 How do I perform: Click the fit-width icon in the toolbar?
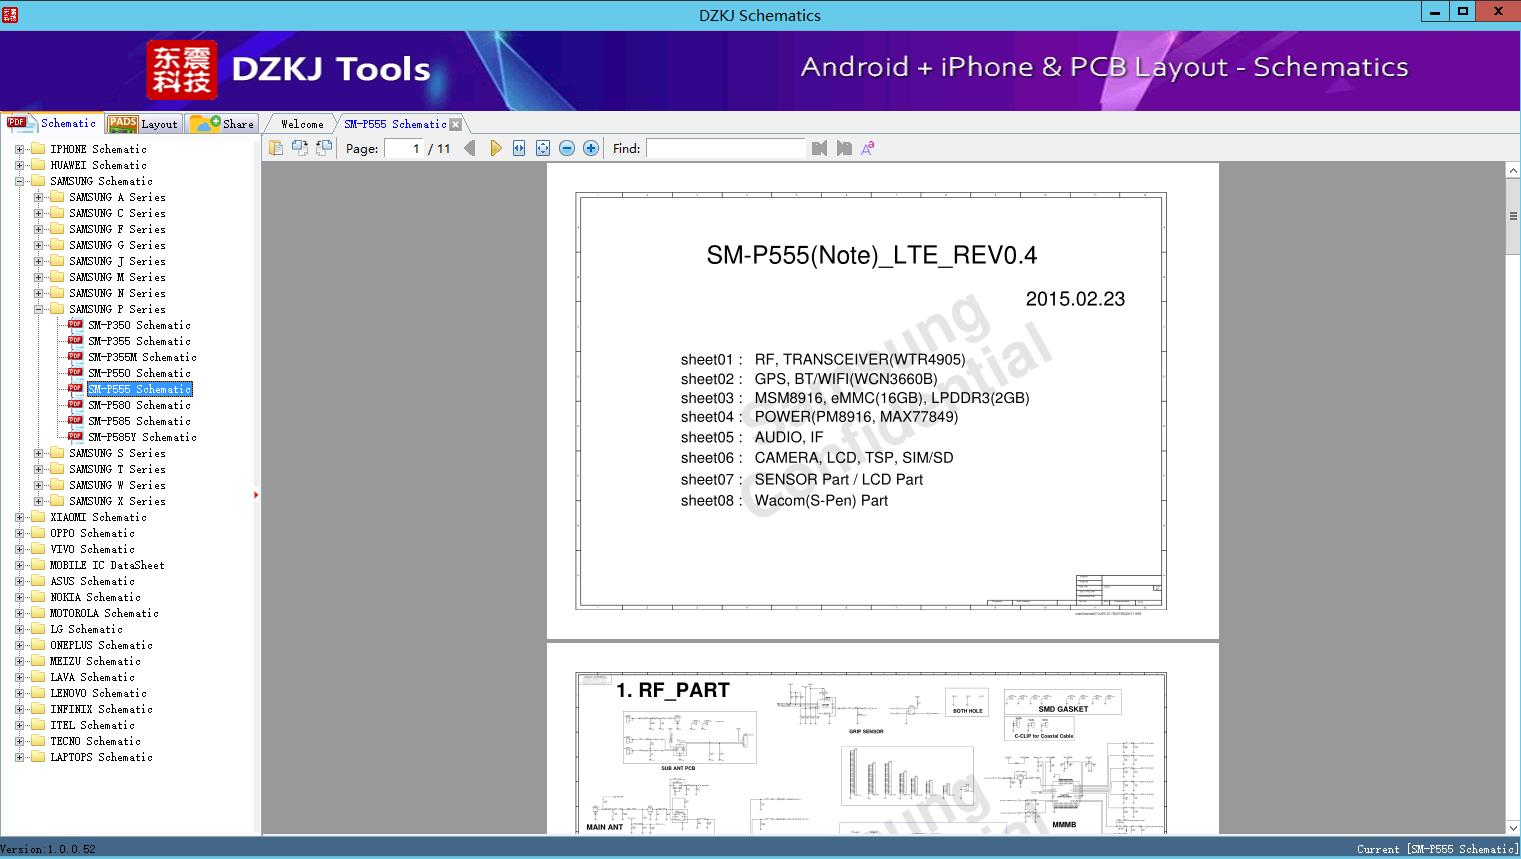[x=519, y=148]
